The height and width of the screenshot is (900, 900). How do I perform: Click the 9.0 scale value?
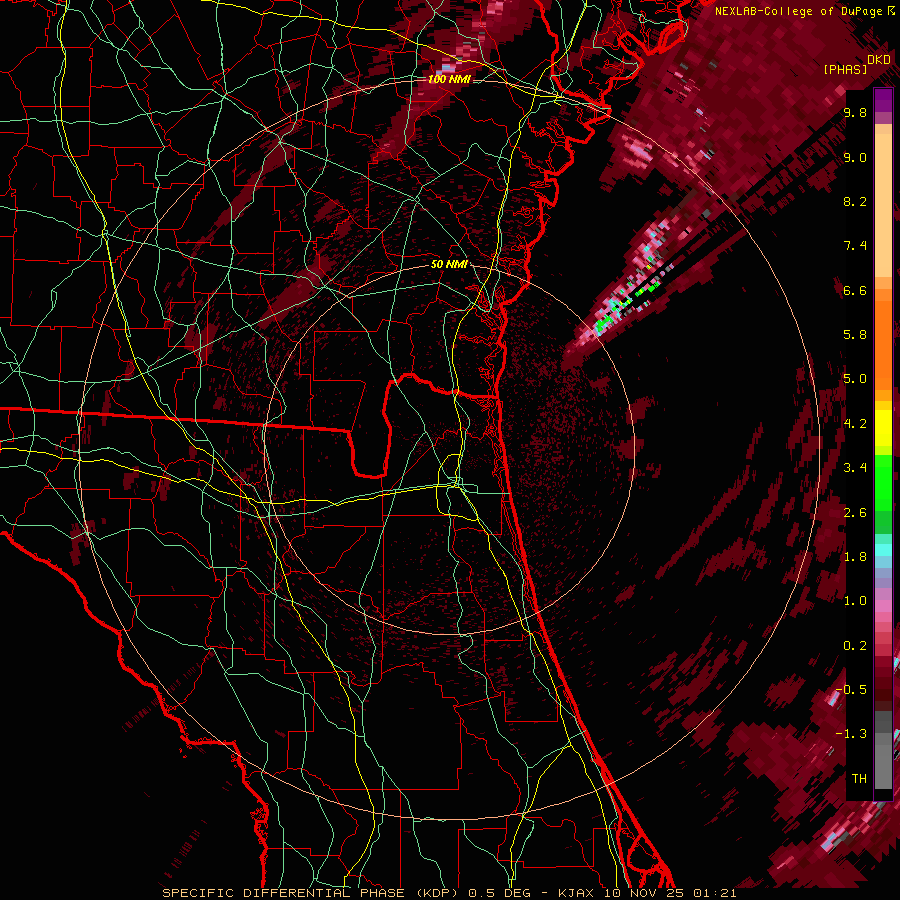click(855, 157)
